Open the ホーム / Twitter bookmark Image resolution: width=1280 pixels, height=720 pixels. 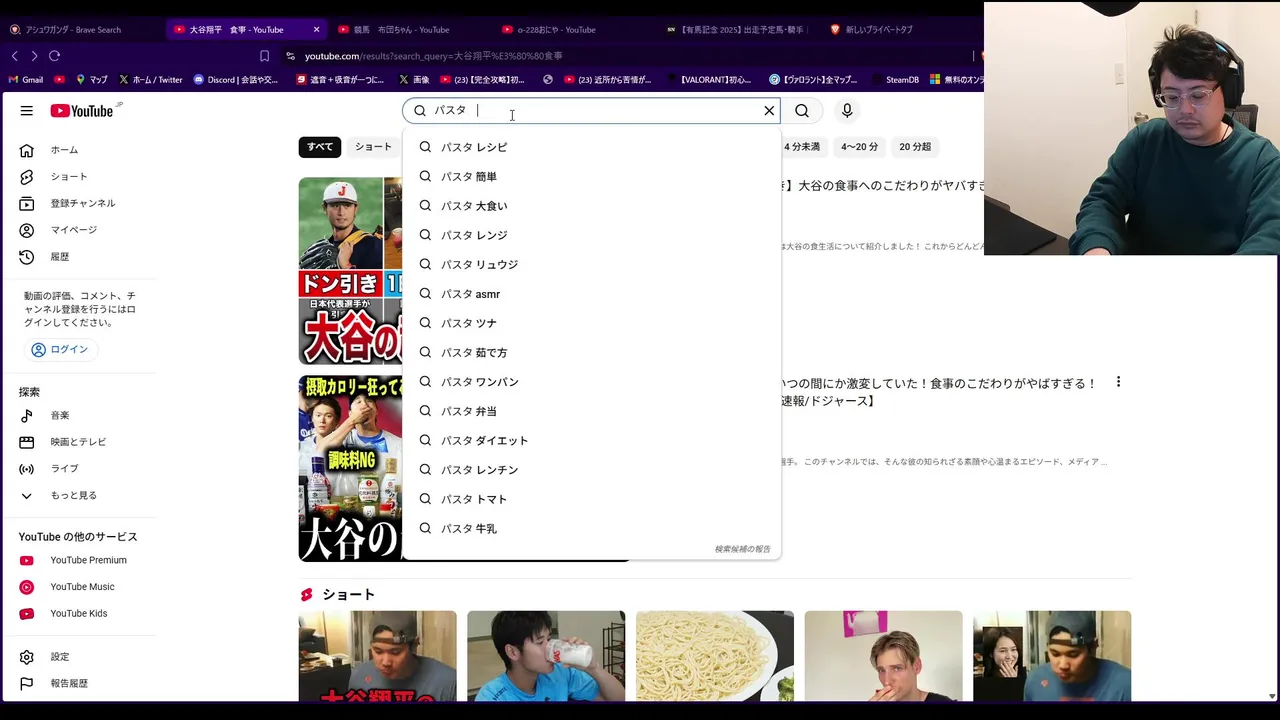(150, 80)
